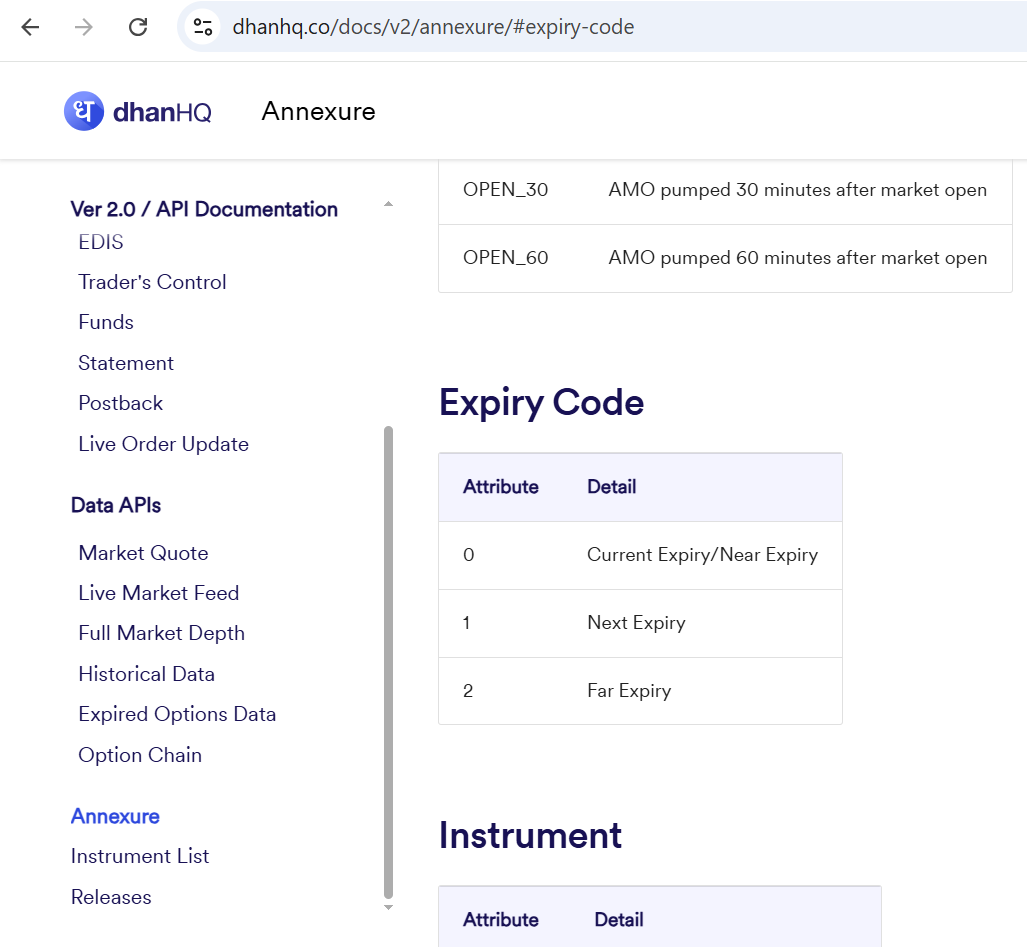The image size is (1027, 947).
Task: Go to Option Chain docs
Action: 140,755
